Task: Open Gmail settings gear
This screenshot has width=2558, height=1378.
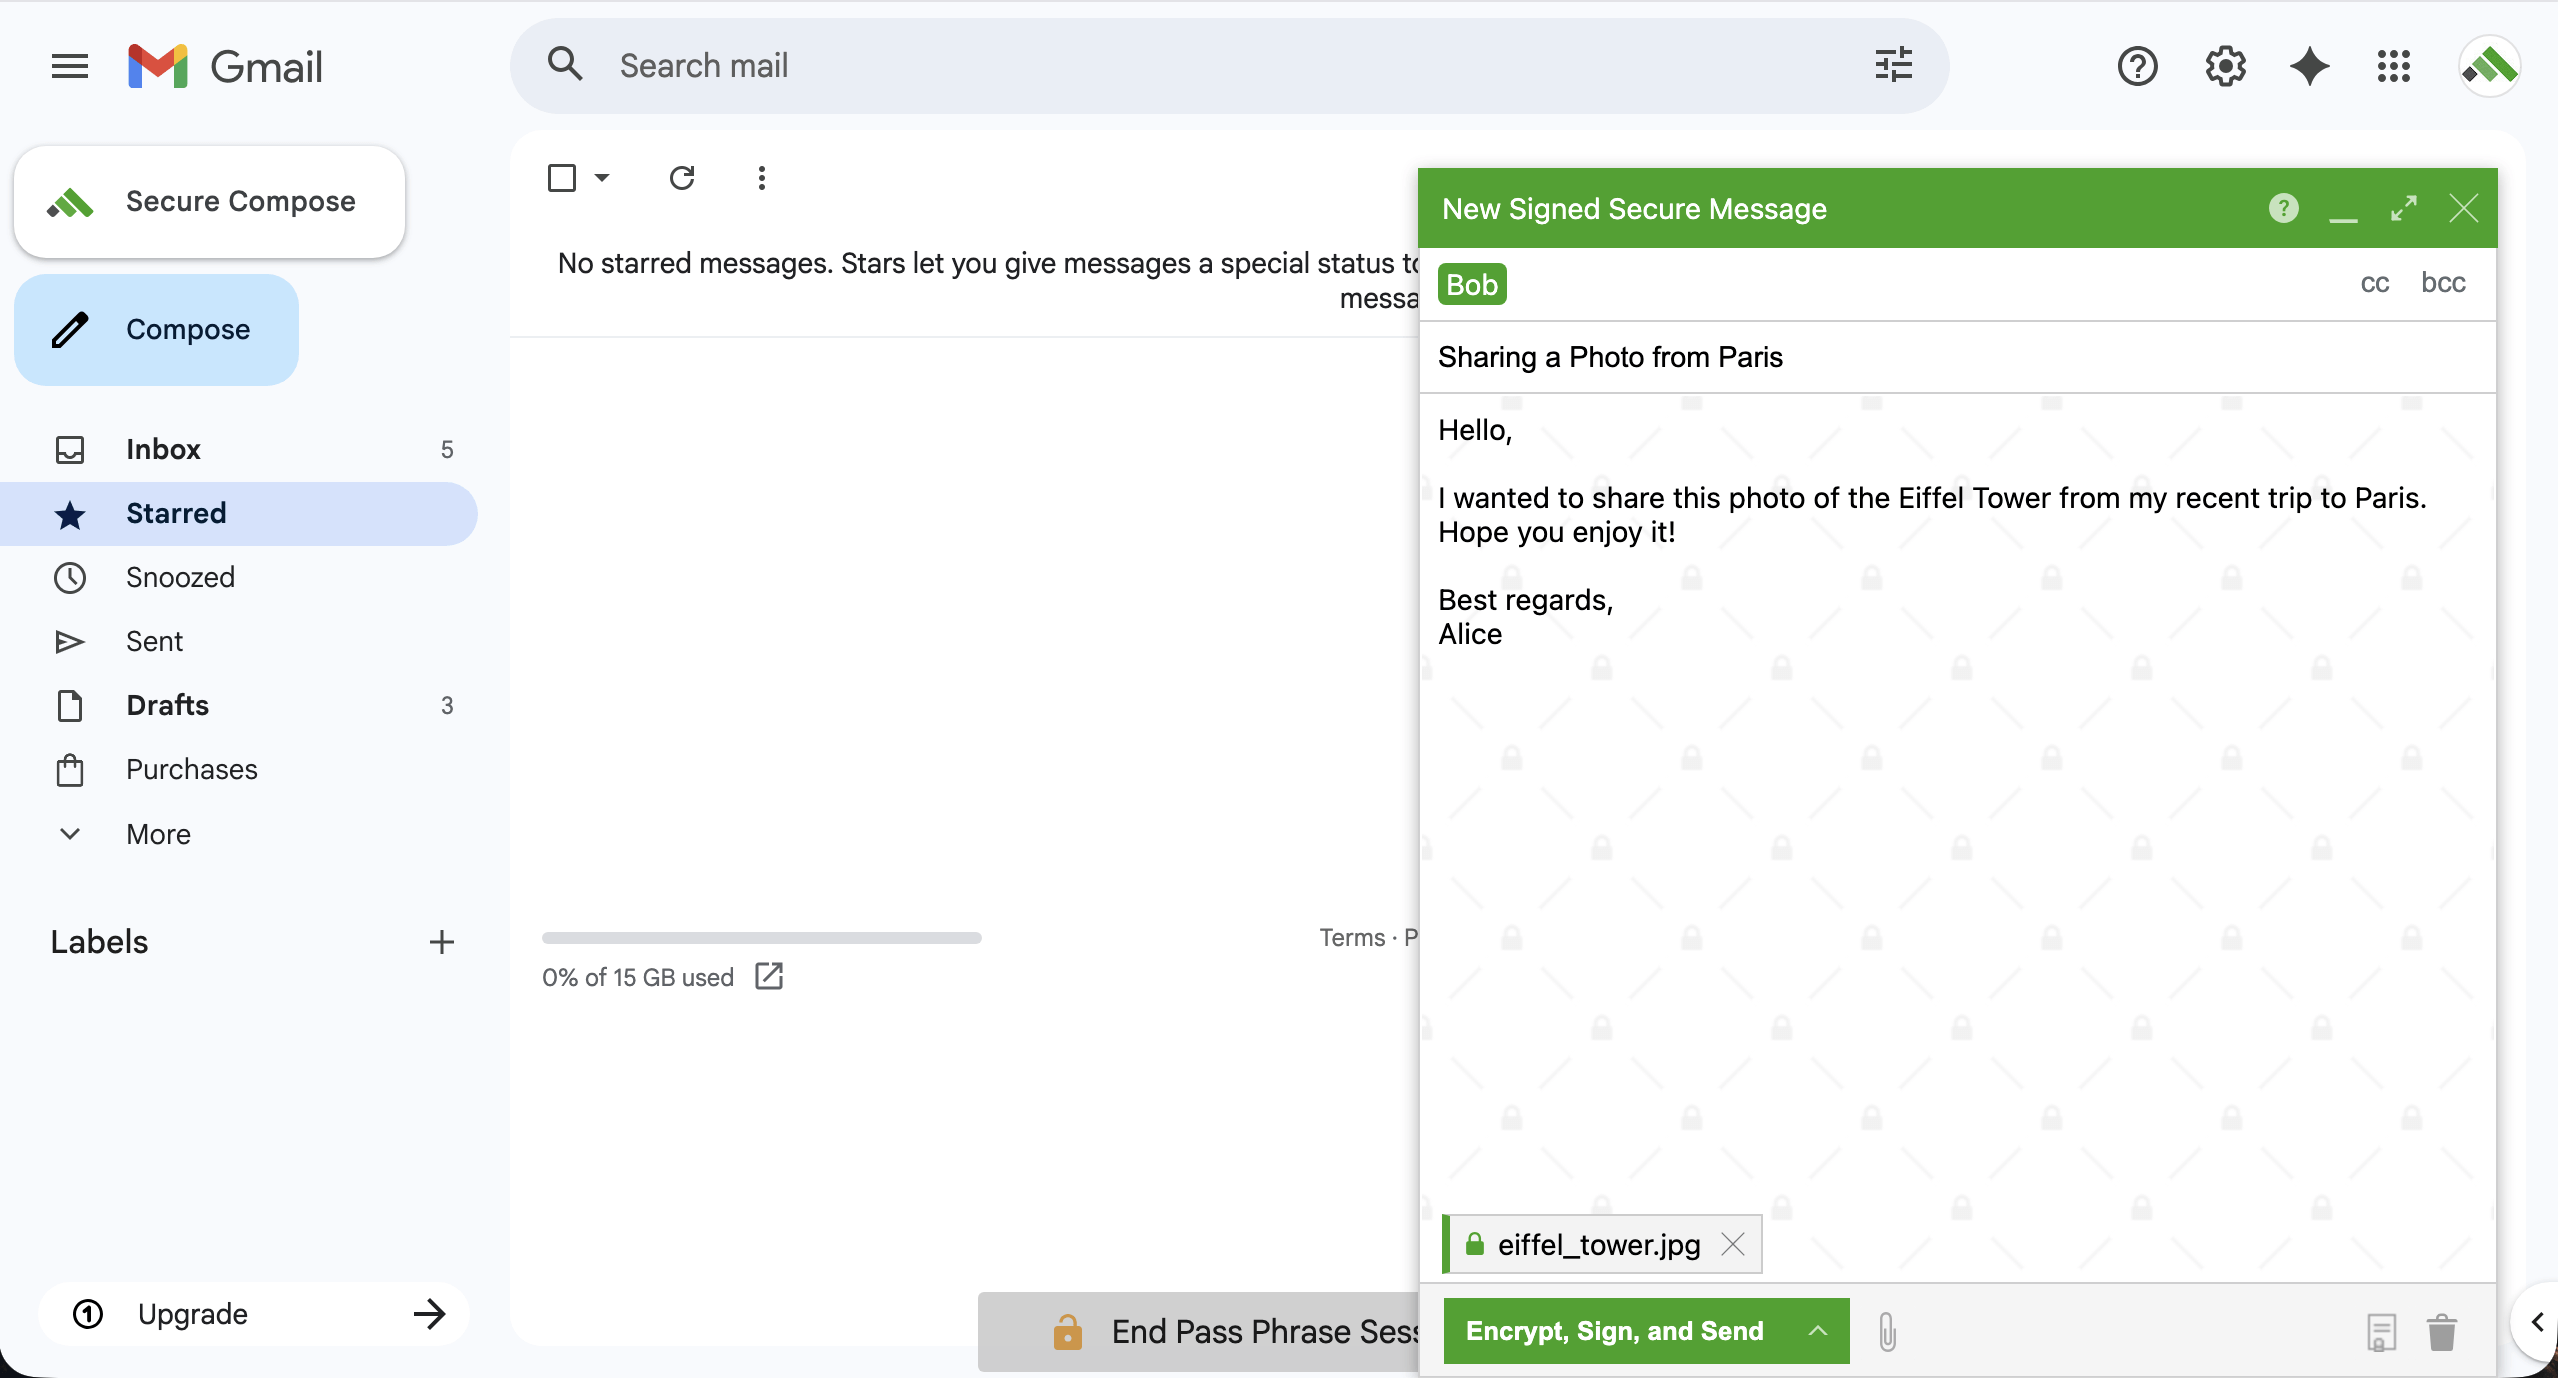Action: tap(2224, 66)
